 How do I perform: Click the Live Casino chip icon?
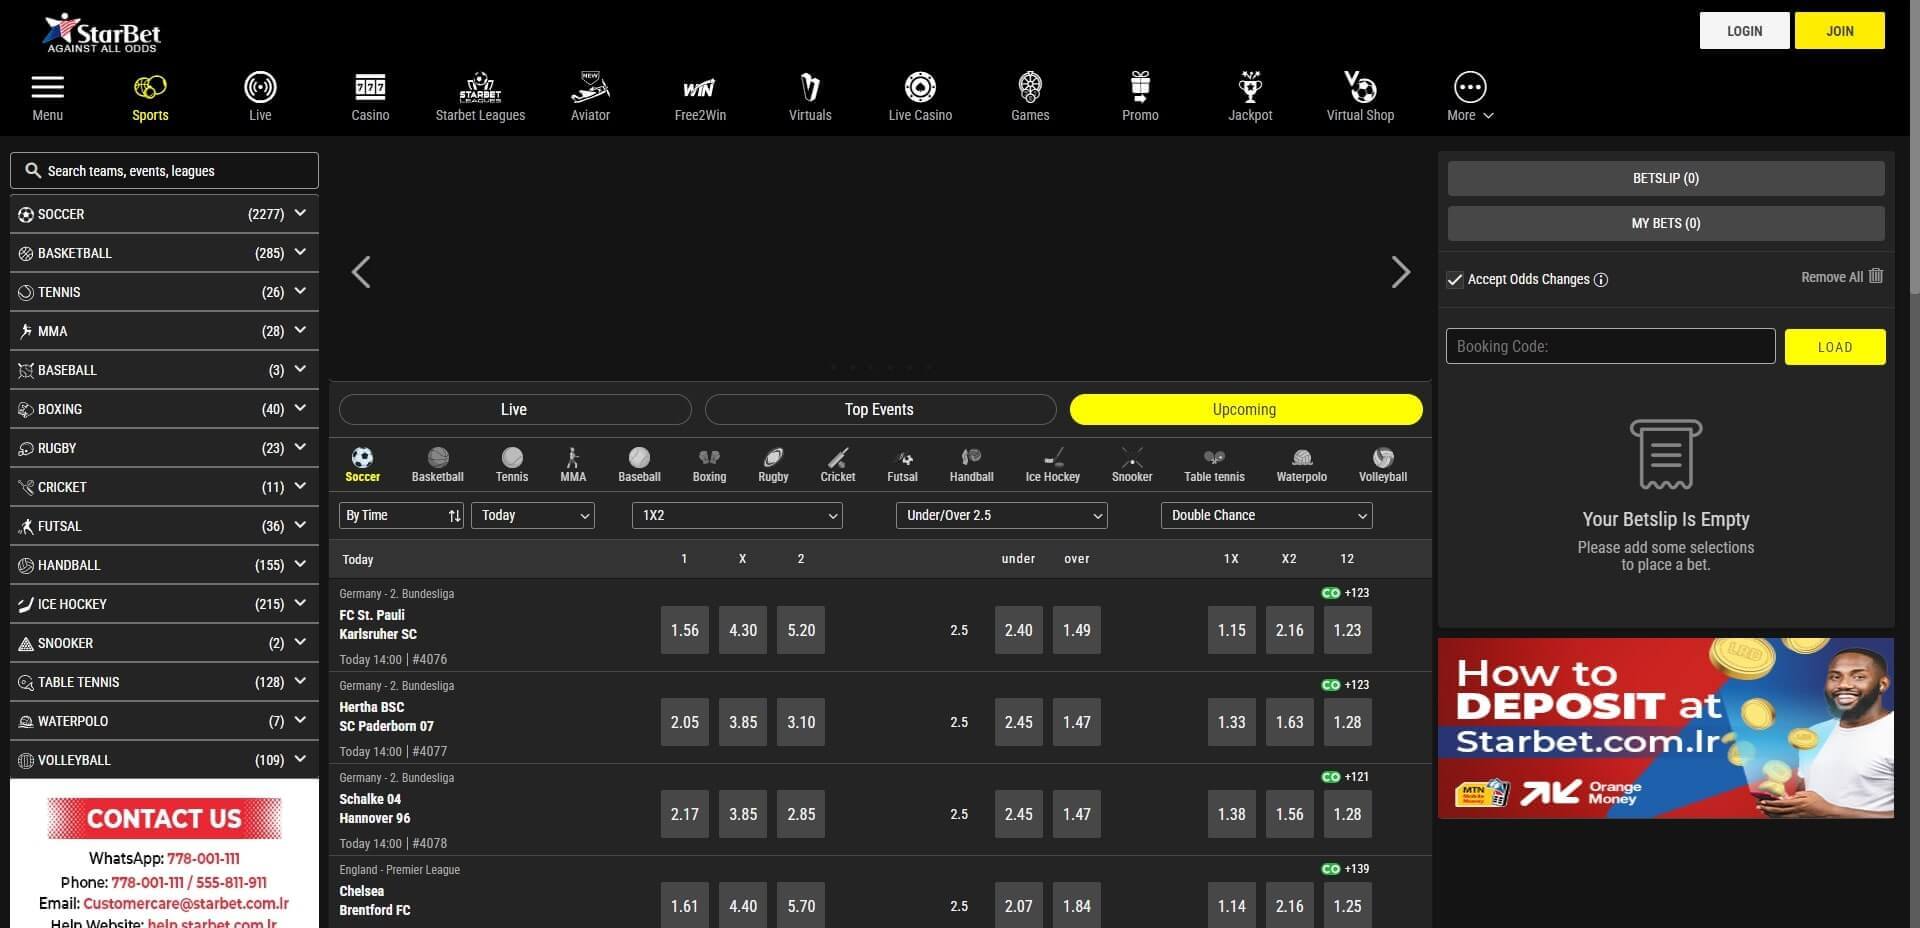point(920,88)
